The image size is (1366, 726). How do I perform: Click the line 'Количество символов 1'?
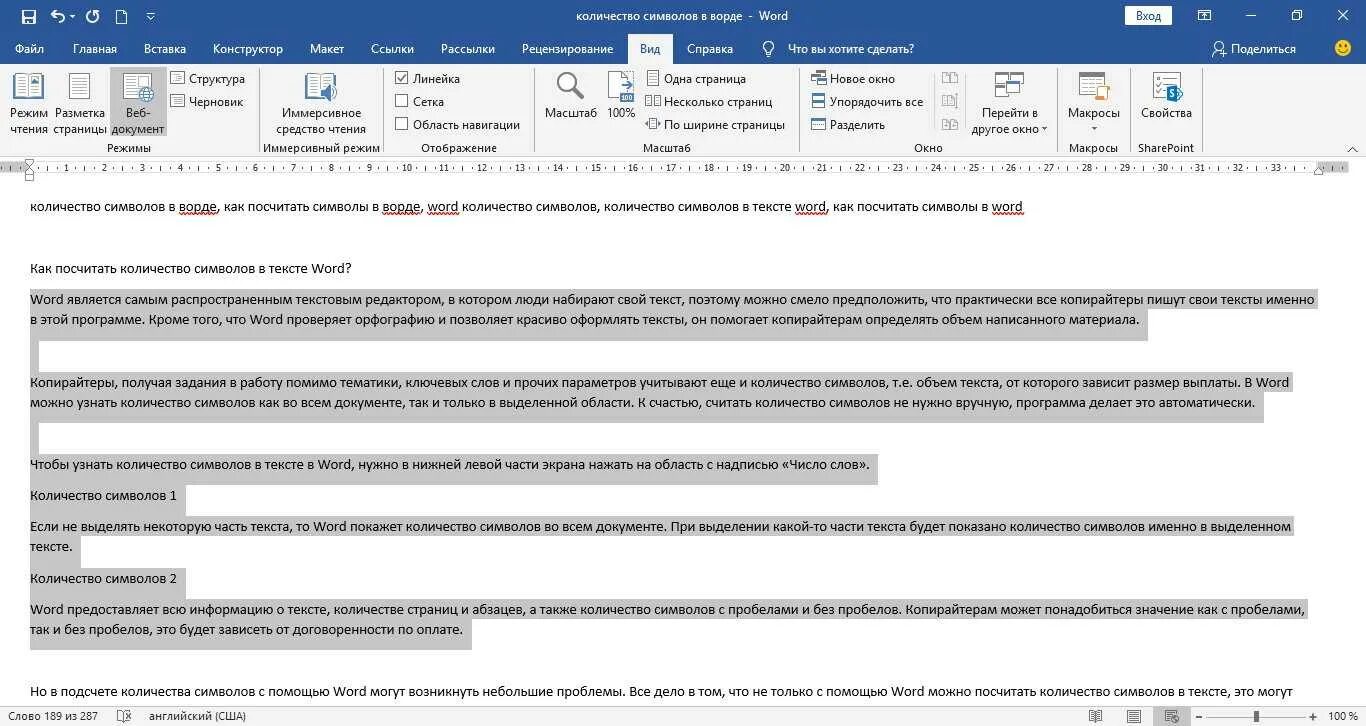[x=103, y=495]
